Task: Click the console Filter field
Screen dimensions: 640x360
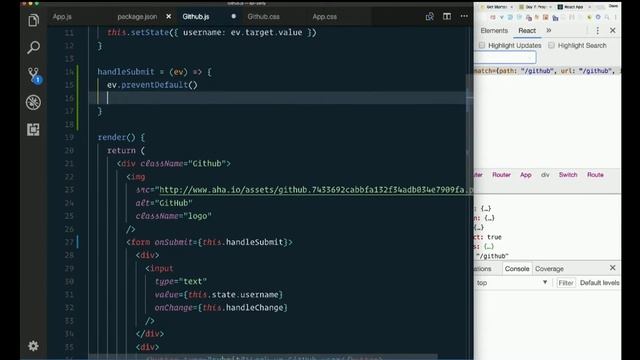Action: point(566,283)
